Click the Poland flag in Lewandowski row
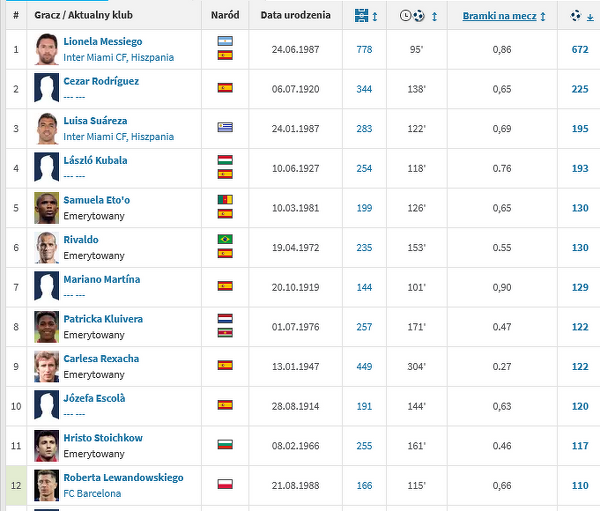The height and width of the screenshot is (511, 600). (225, 484)
